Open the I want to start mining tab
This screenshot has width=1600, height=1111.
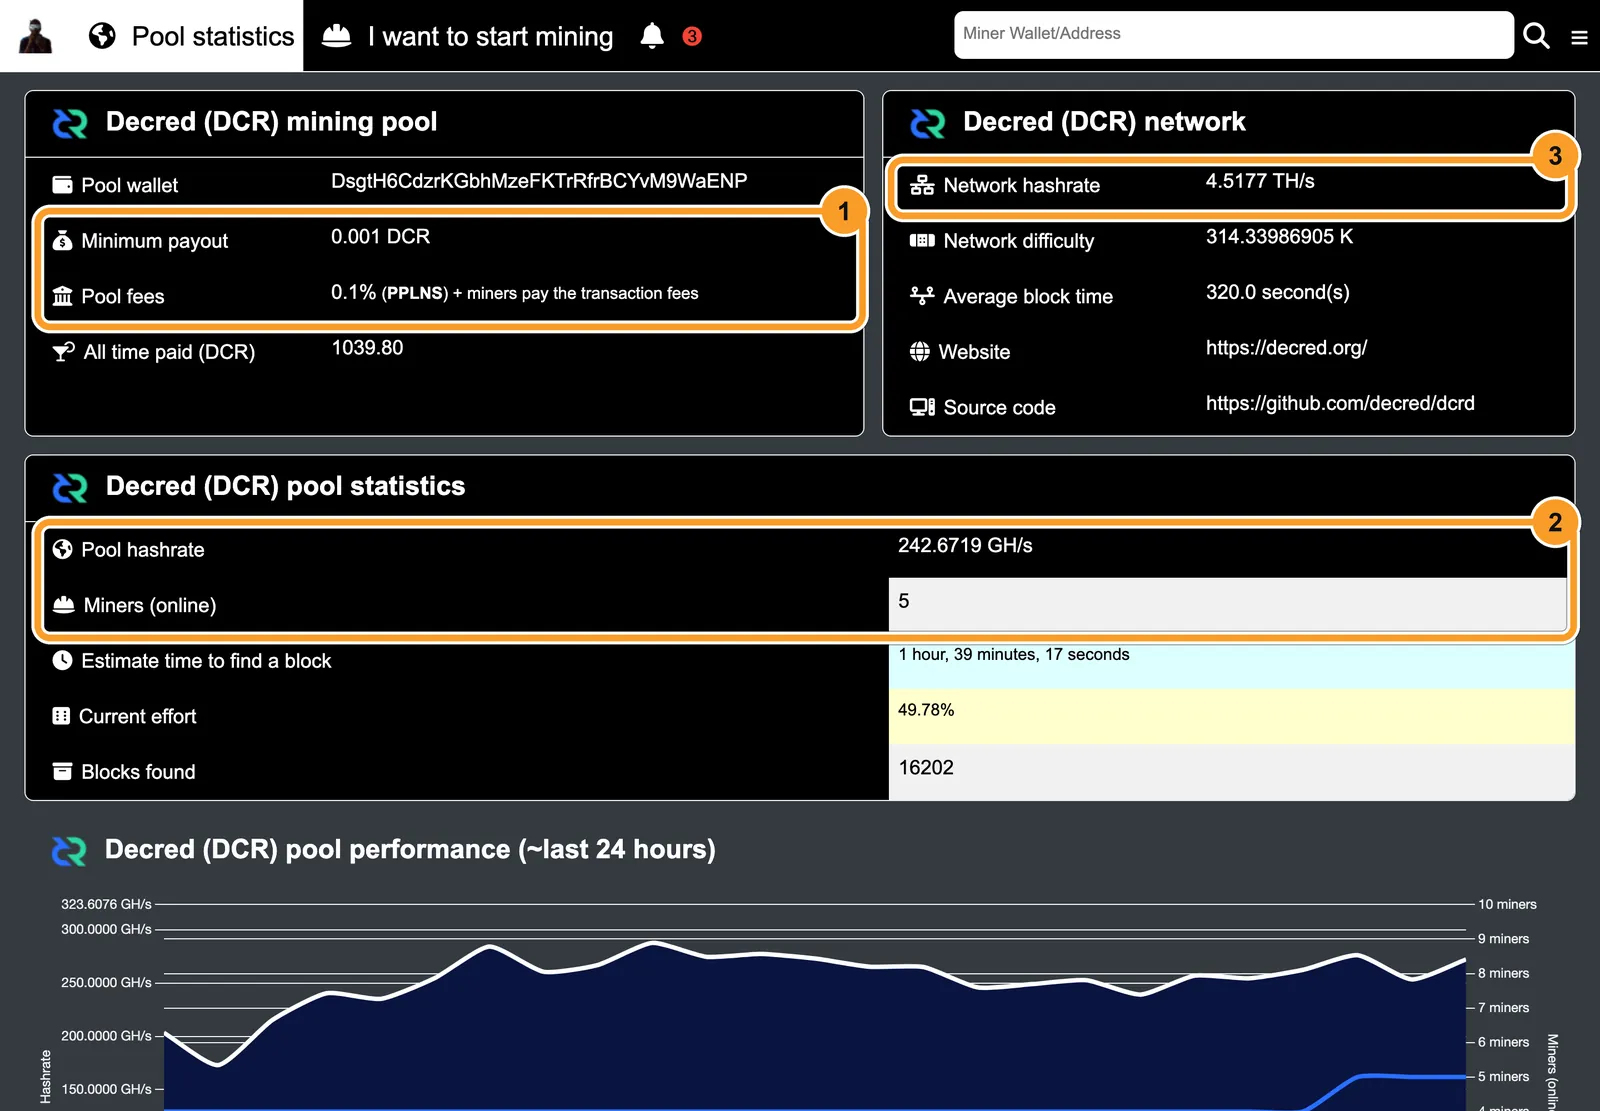pos(467,36)
